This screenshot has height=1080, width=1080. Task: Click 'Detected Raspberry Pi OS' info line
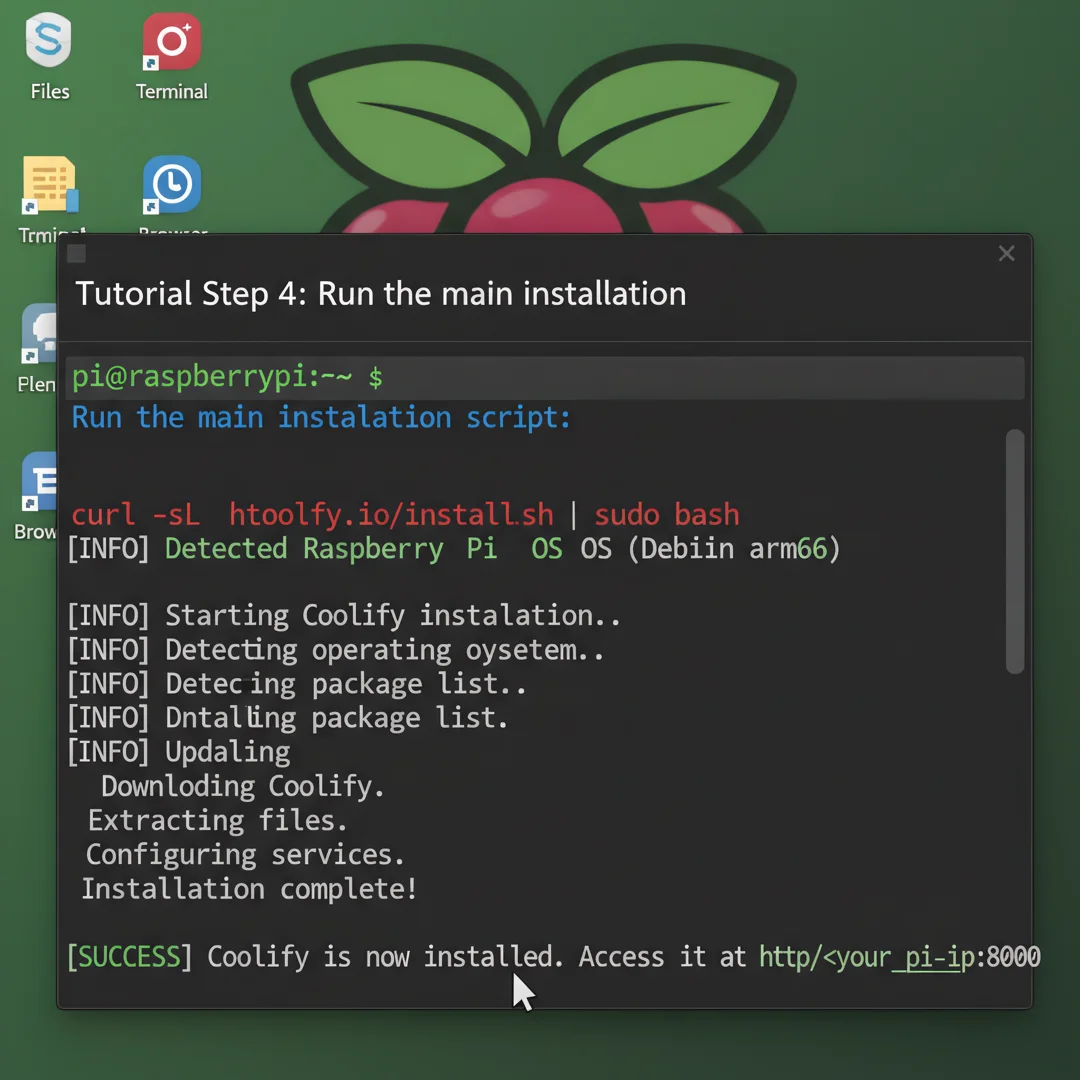click(454, 549)
